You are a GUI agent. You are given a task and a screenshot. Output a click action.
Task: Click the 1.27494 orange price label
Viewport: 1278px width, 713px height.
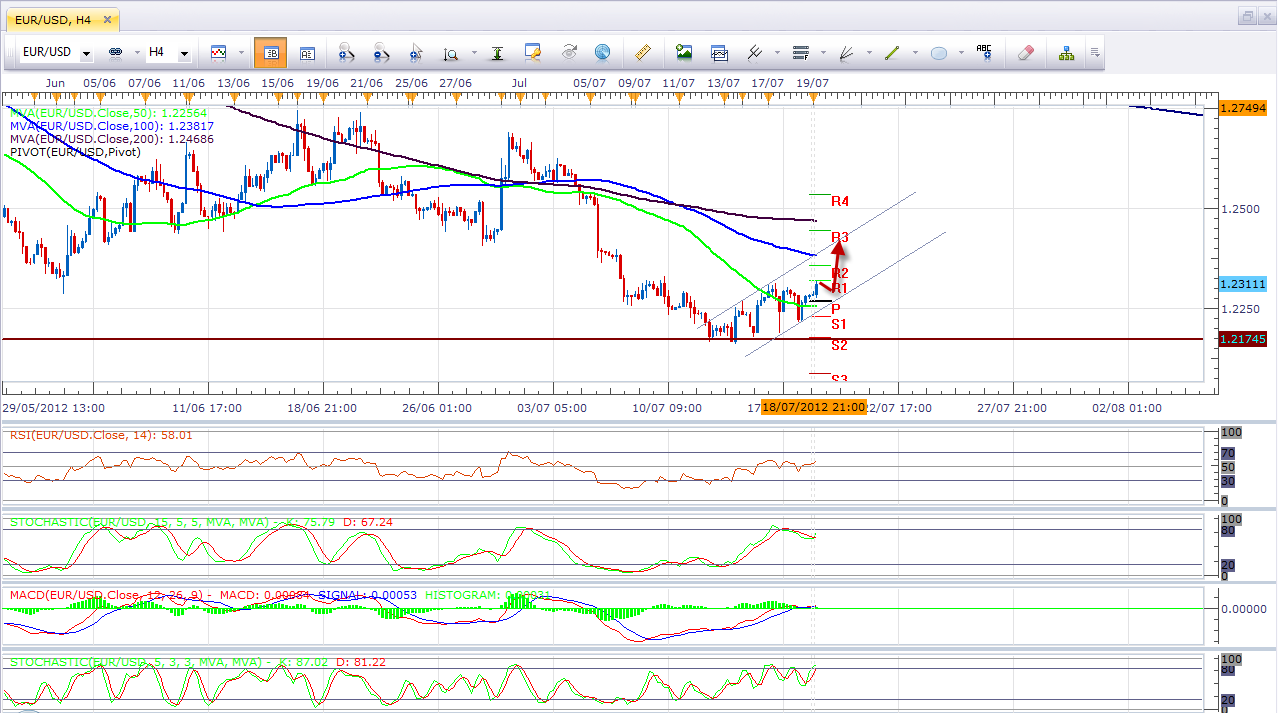tap(1243, 107)
